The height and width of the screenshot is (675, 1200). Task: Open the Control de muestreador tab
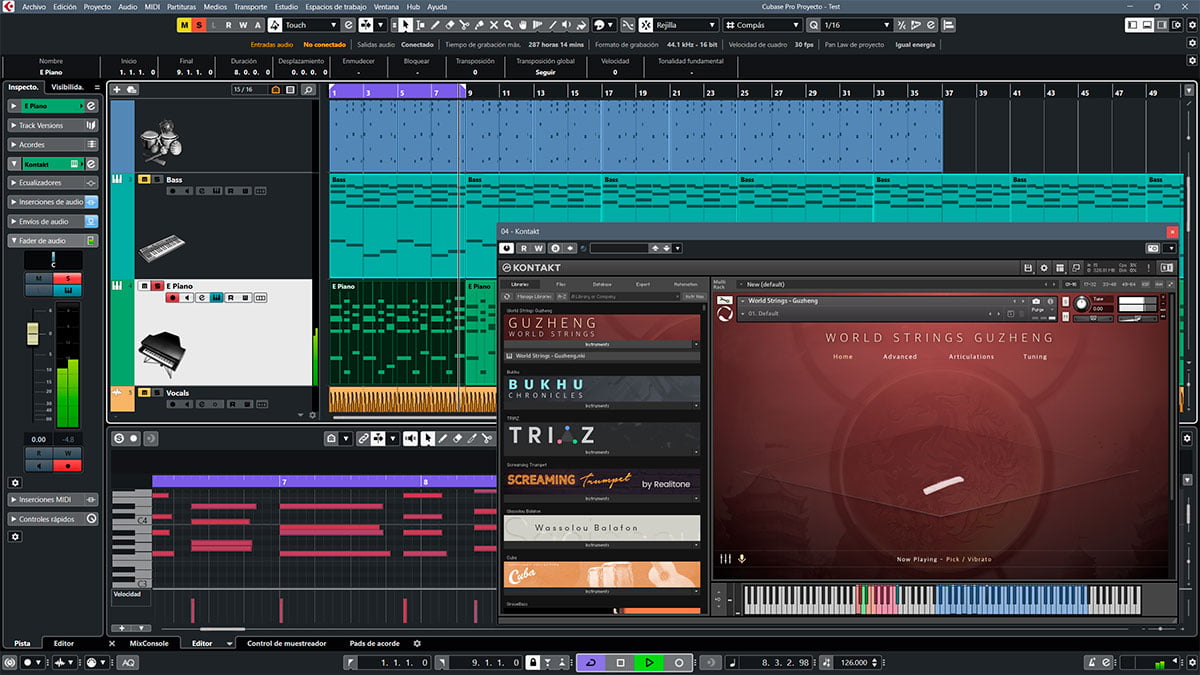coord(286,643)
